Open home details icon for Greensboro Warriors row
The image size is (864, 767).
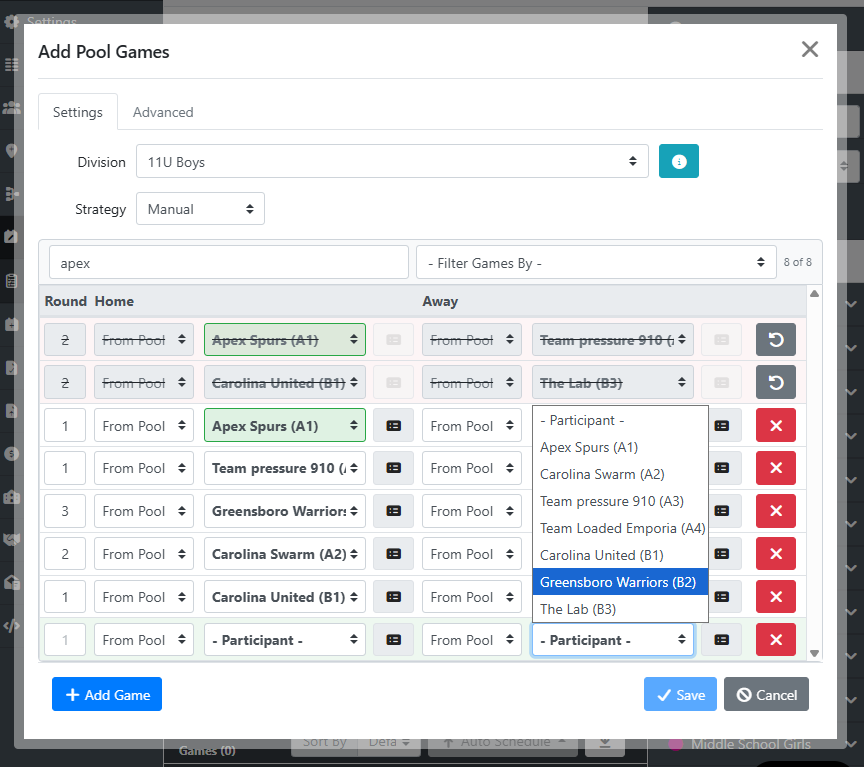pos(393,511)
